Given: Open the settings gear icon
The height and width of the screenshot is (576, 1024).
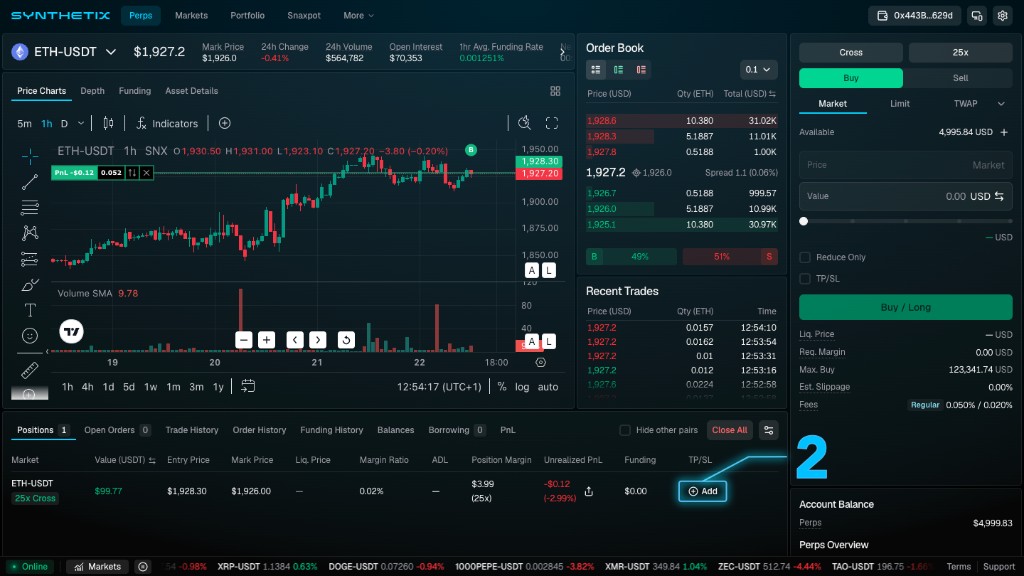Looking at the screenshot, I should point(1002,16).
